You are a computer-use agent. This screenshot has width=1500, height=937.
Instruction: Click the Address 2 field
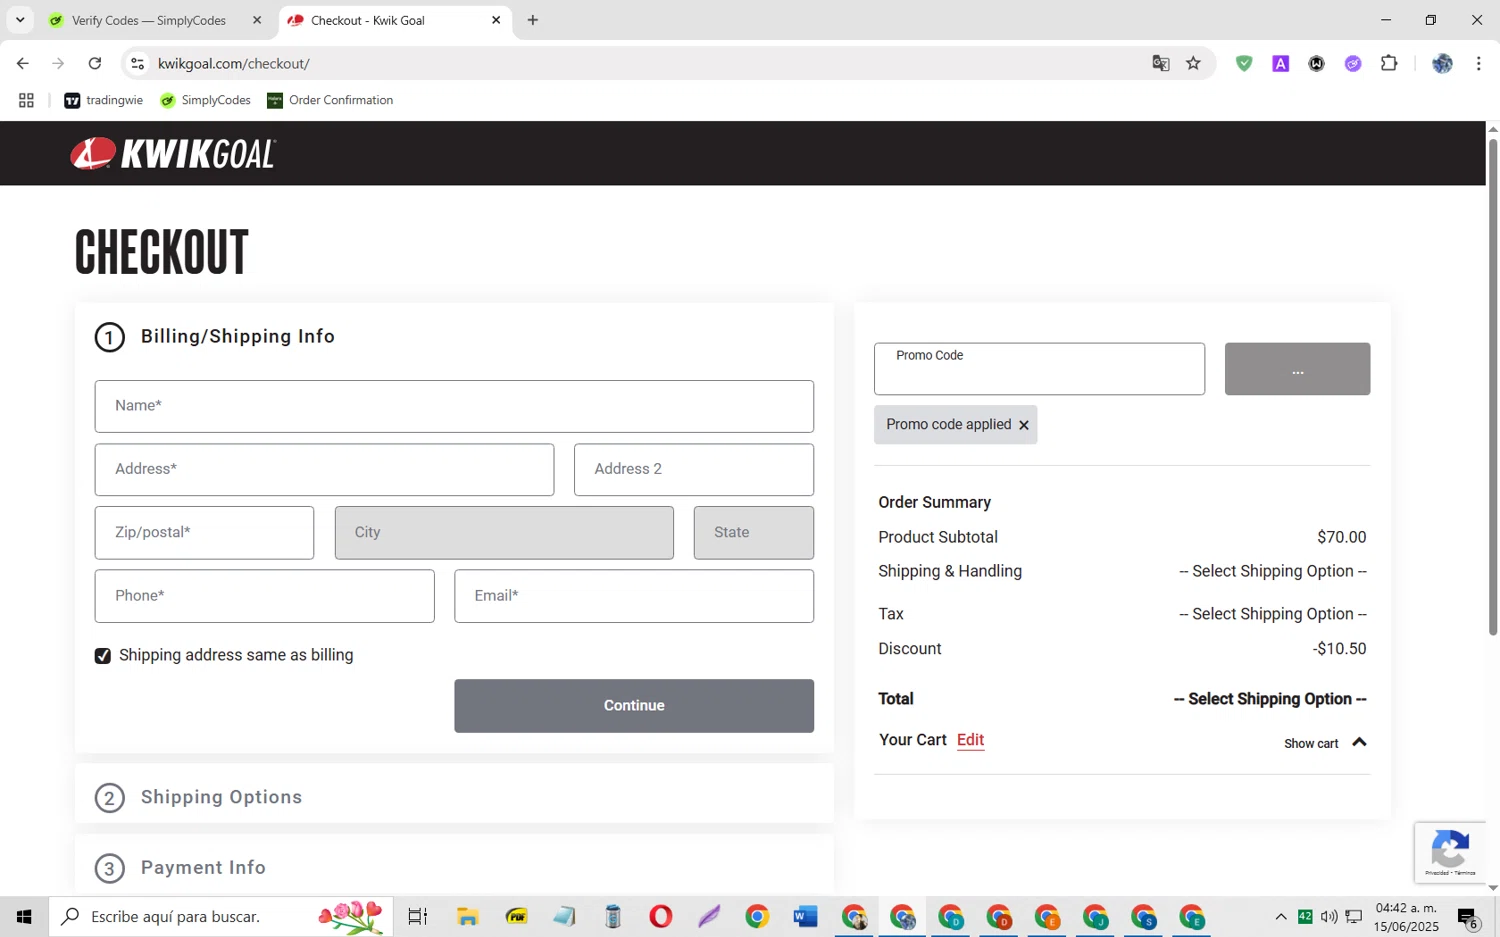(x=694, y=469)
